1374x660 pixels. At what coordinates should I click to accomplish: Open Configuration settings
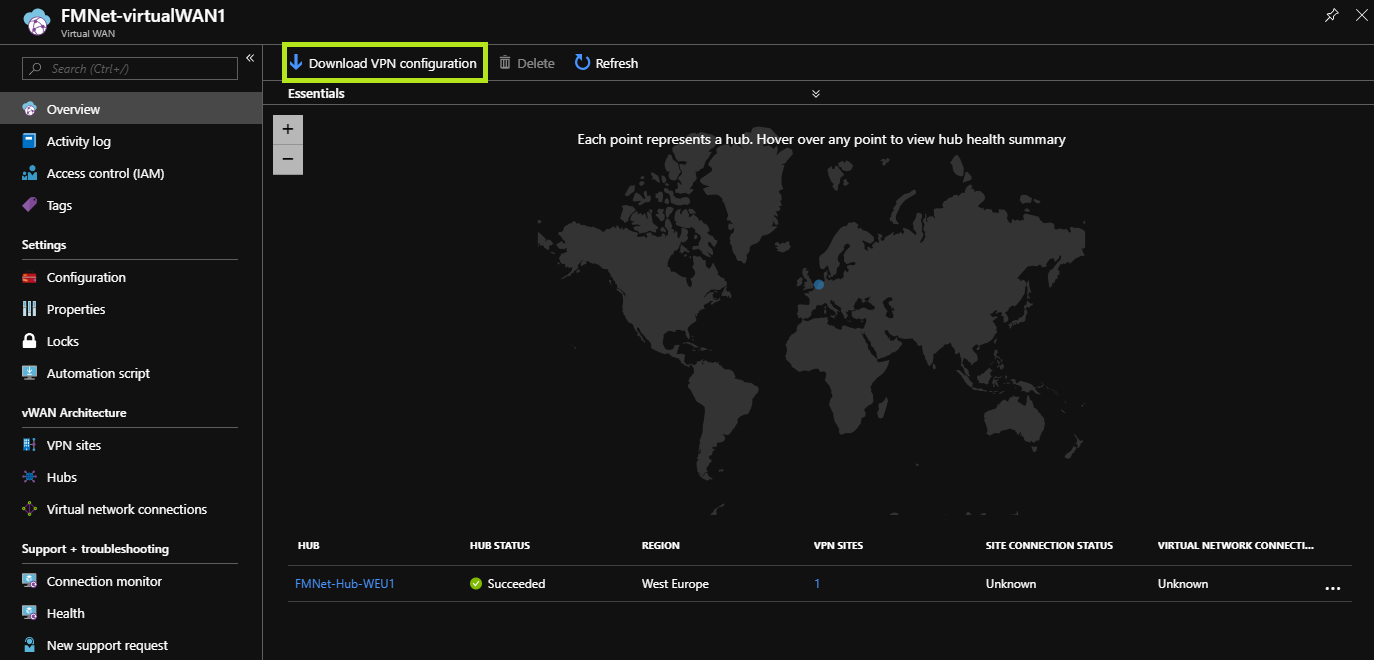click(86, 277)
